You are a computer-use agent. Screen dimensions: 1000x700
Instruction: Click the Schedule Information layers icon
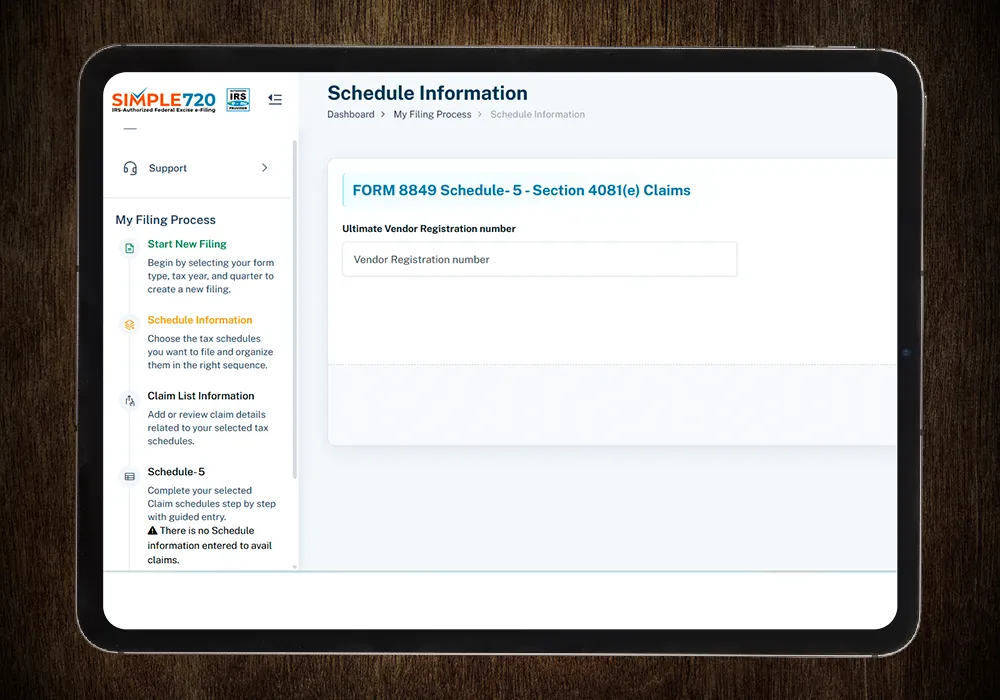pos(128,325)
